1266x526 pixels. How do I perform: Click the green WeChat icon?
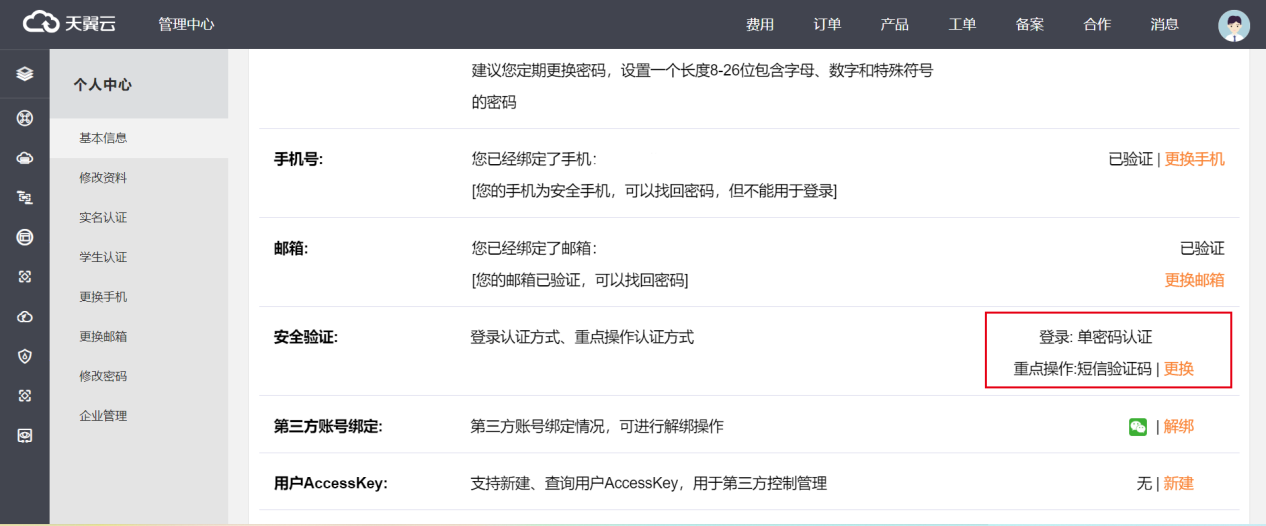[1138, 427]
